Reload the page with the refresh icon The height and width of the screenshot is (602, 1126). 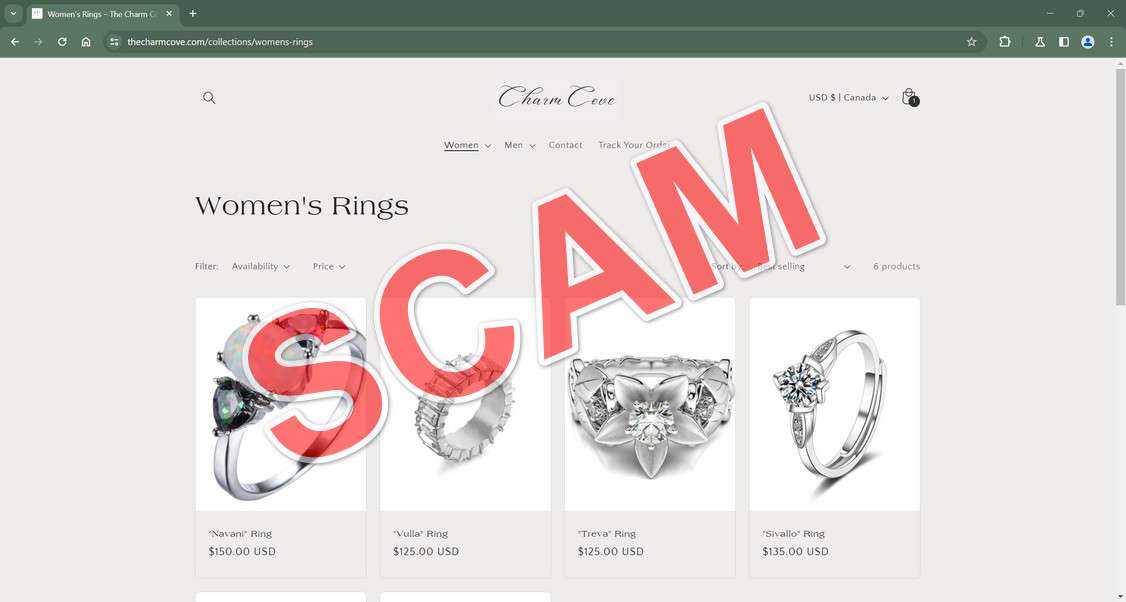[x=62, y=42]
